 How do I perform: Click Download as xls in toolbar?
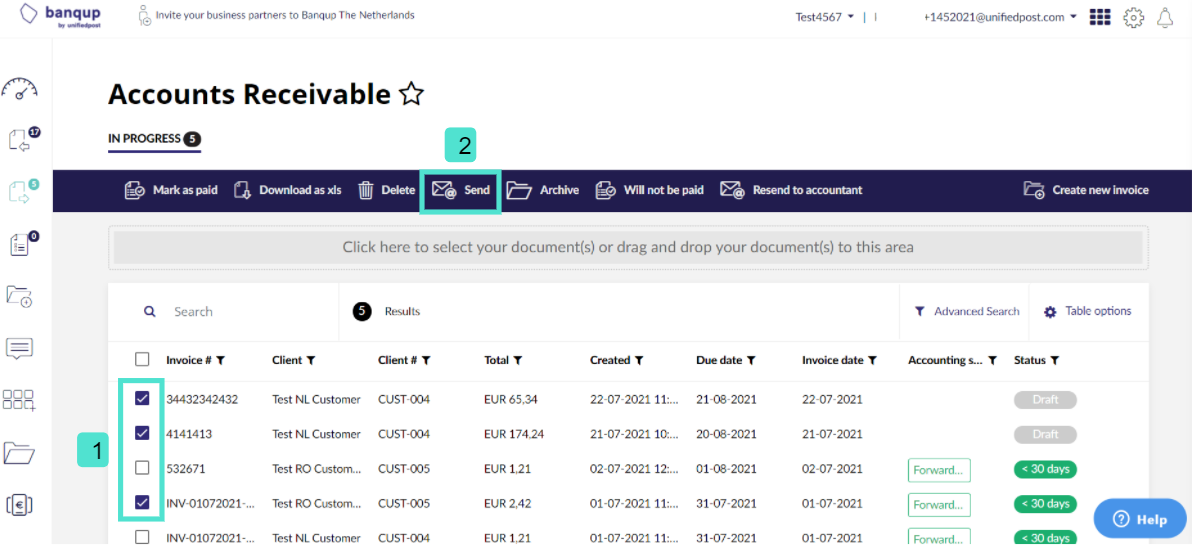[x=287, y=190]
